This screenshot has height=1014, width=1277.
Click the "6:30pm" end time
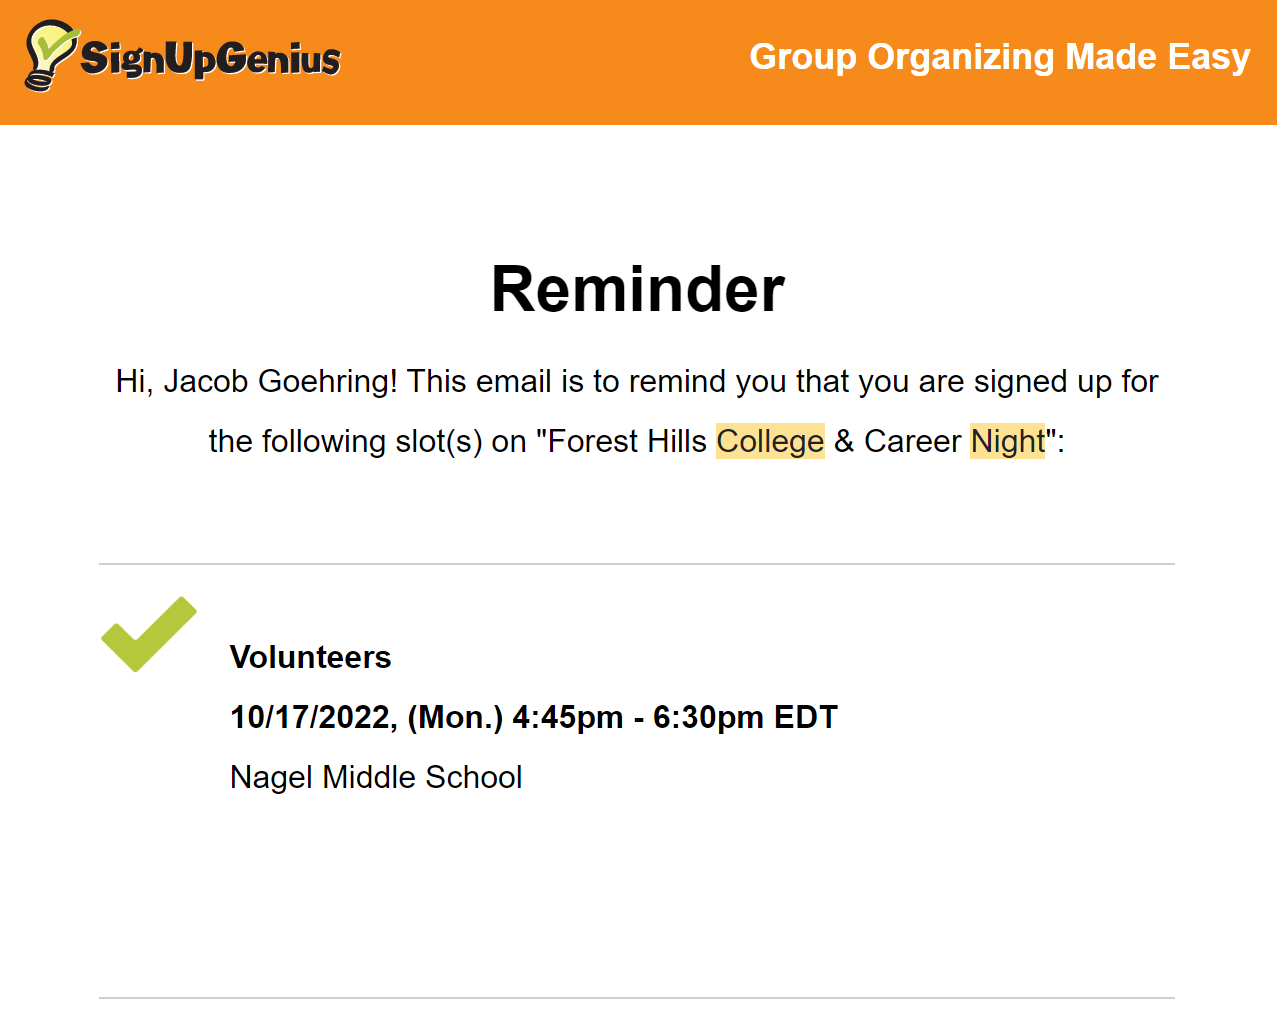(708, 717)
